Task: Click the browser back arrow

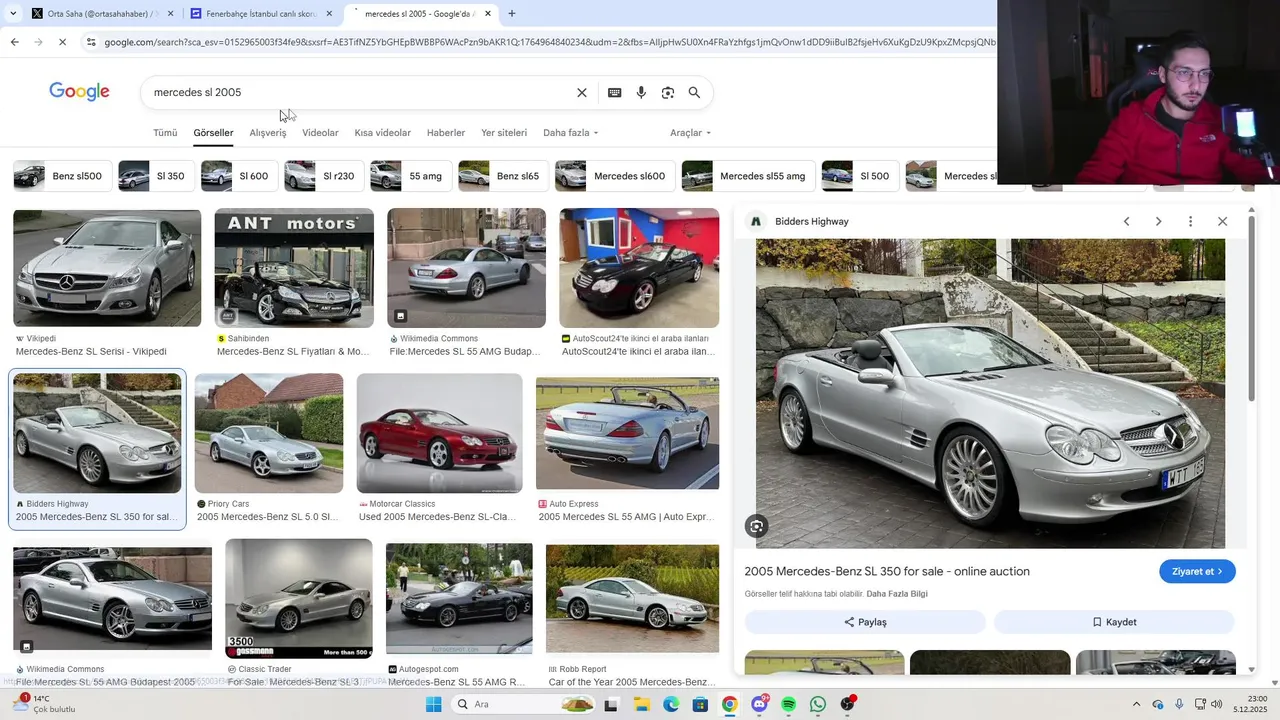Action: [x=14, y=42]
